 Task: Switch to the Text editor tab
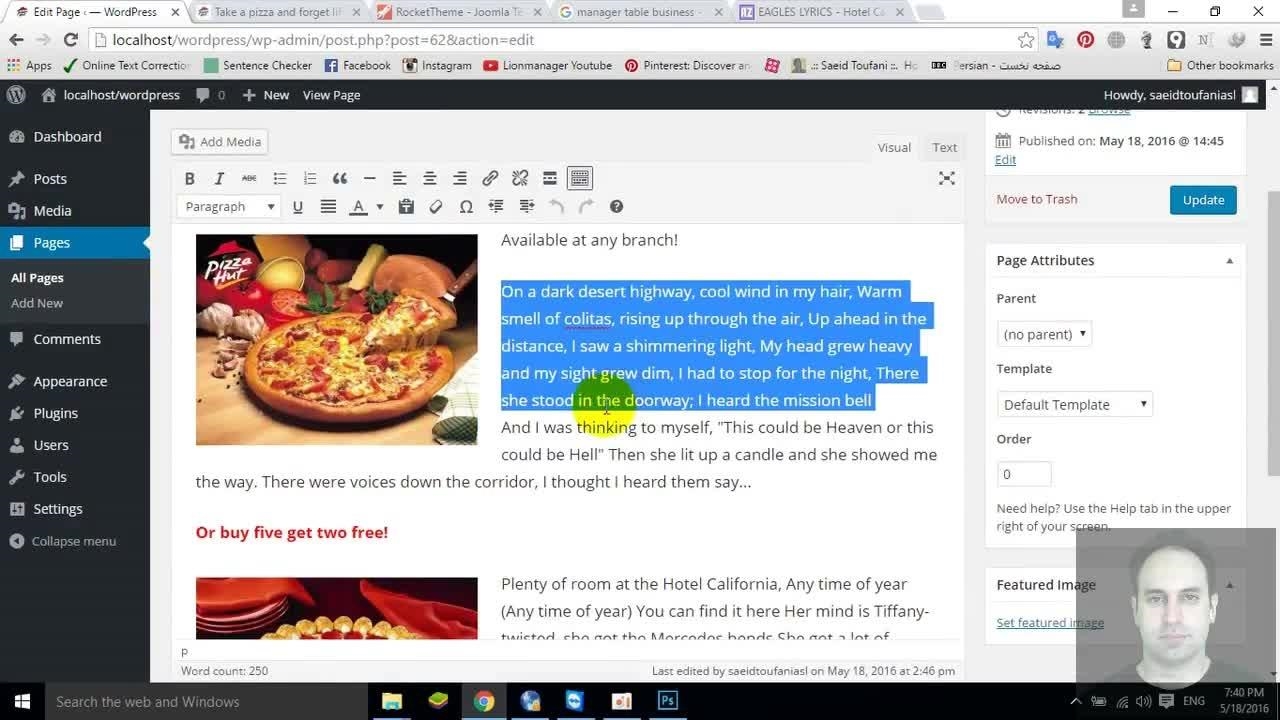[x=944, y=147]
